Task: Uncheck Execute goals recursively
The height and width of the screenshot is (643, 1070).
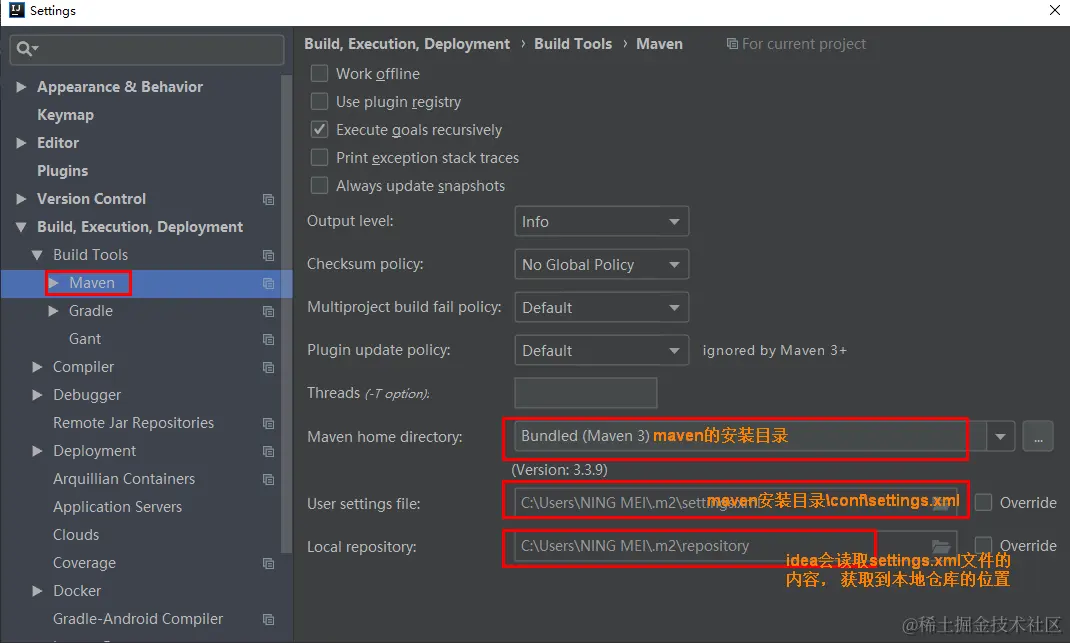Action: [x=319, y=129]
